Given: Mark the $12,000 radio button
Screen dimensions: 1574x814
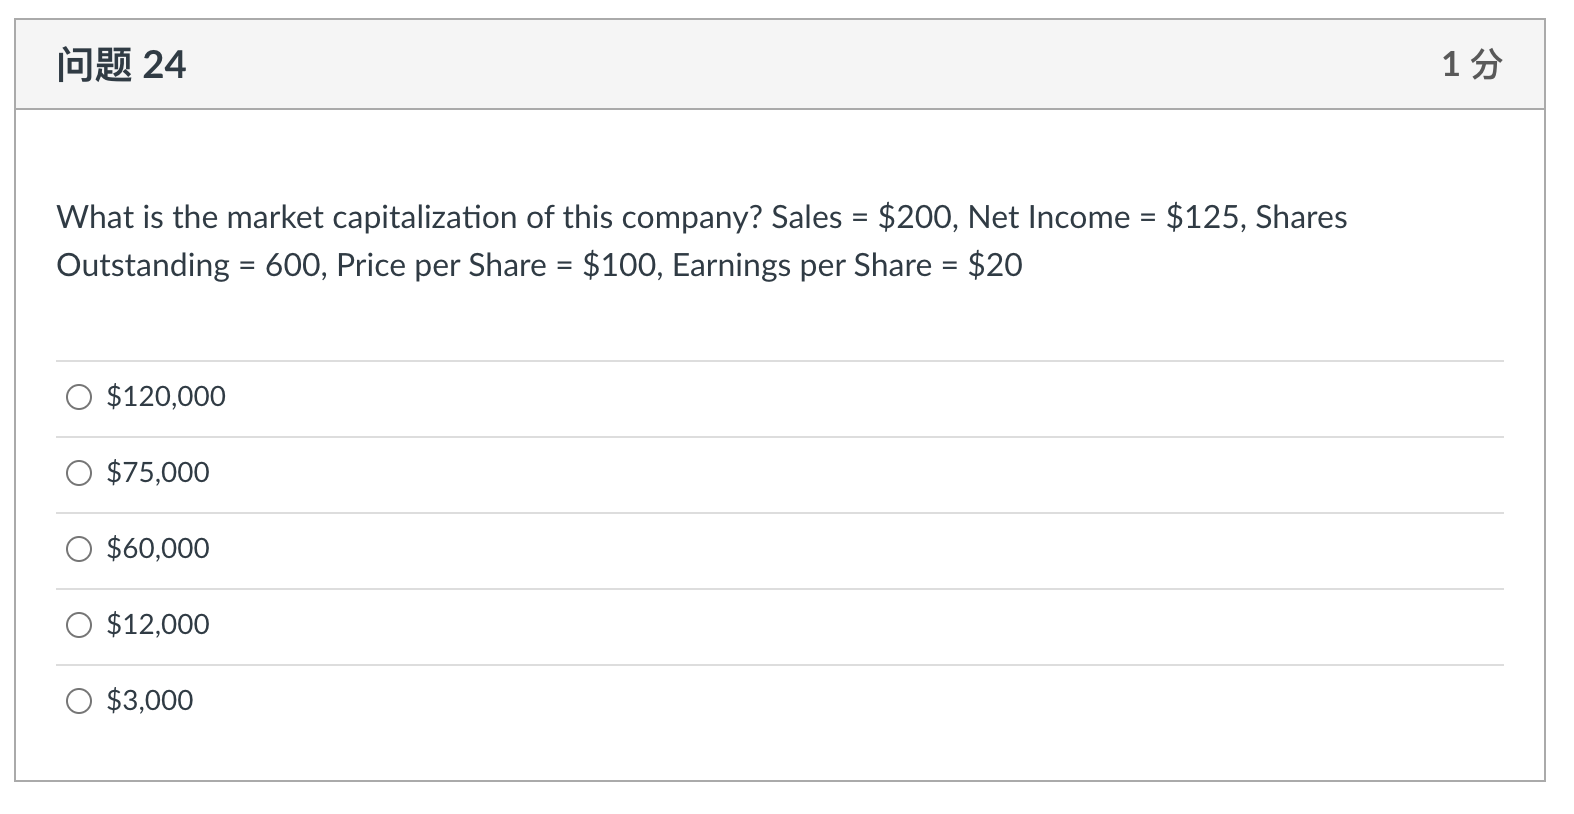Looking at the screenshot, I should [79, 625].
